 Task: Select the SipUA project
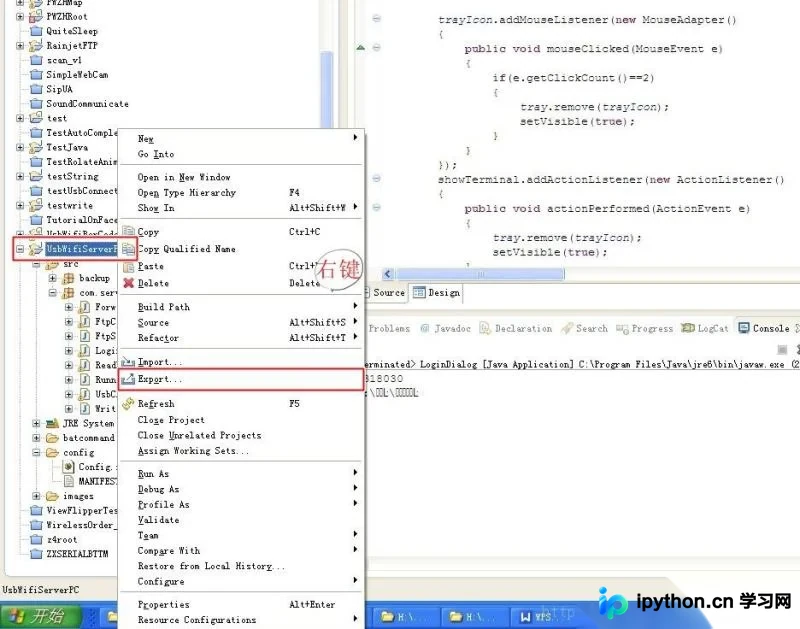click(51, 89)
